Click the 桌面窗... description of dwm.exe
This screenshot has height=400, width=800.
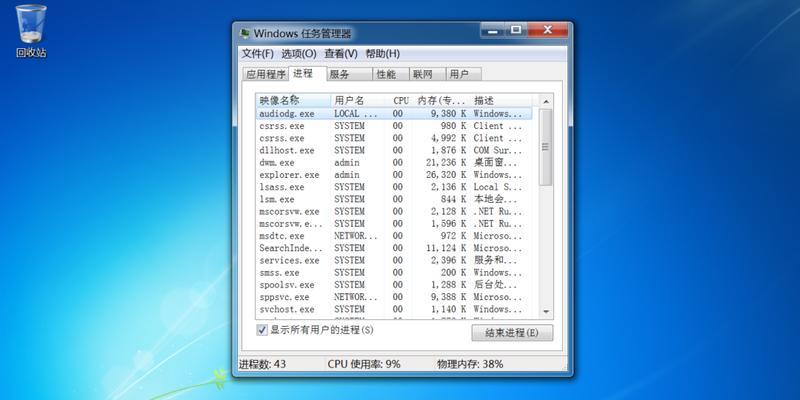coord(495,162)
